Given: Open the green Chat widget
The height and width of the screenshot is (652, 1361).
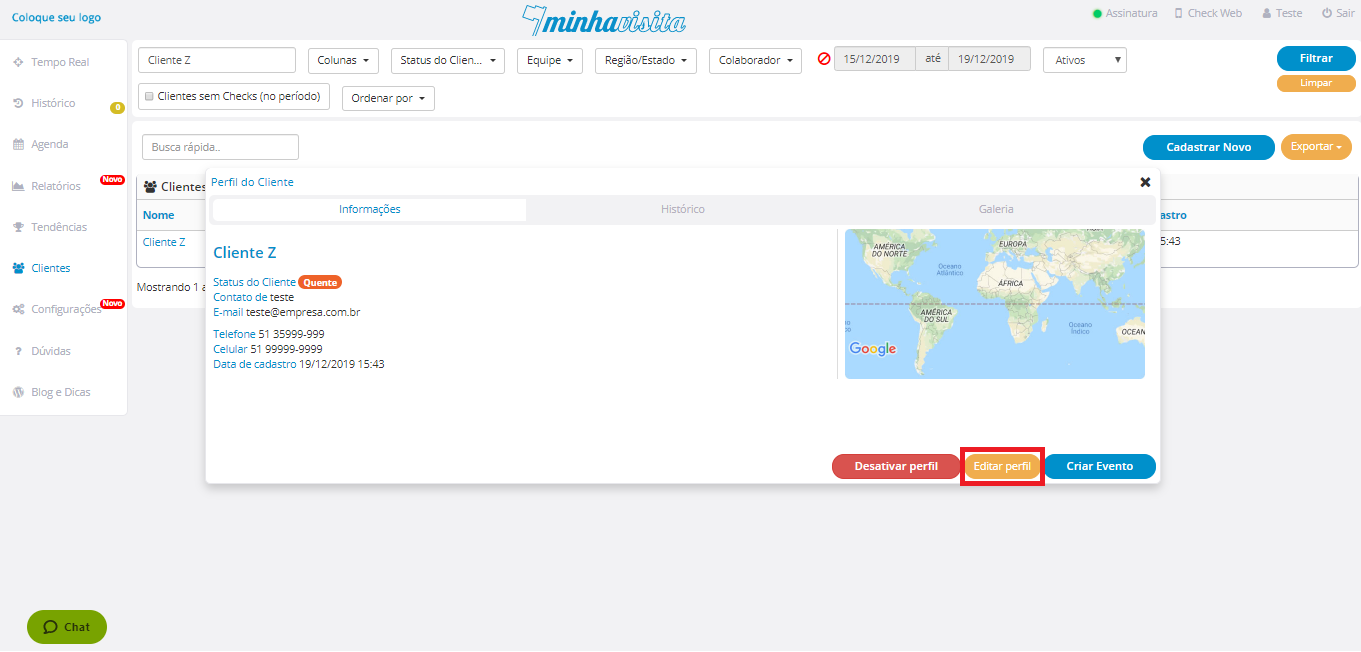Looking at the screenshot, I should 67,627.
